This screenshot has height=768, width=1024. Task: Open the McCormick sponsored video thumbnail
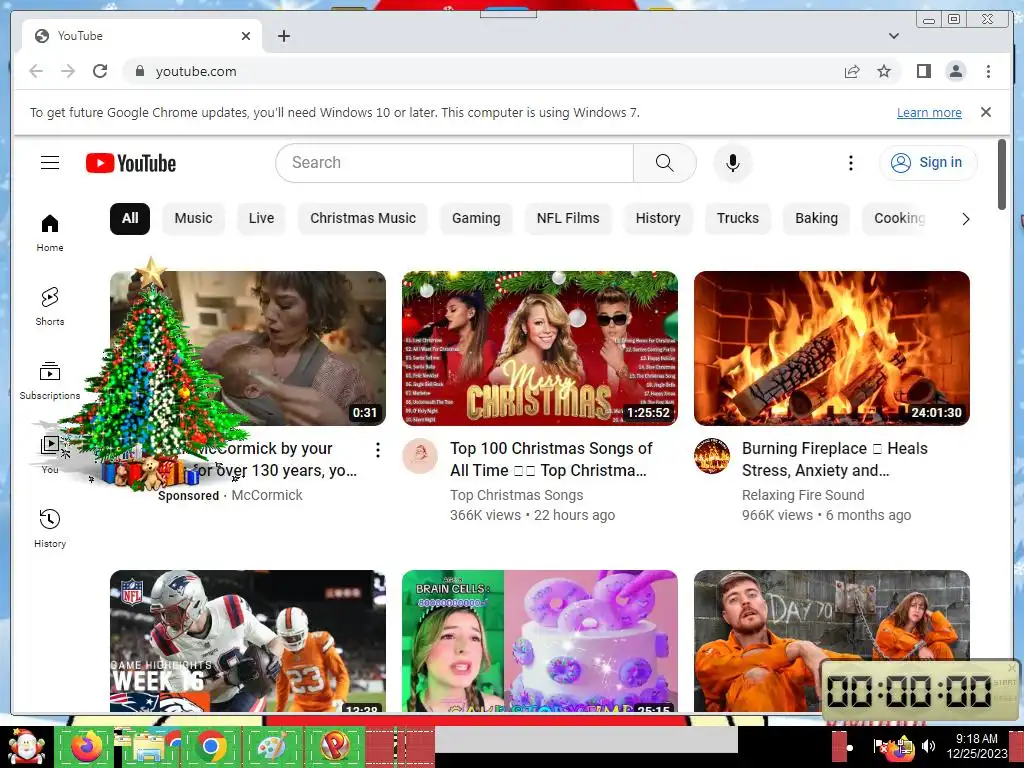pyautogui.click(x=248, y=348)
